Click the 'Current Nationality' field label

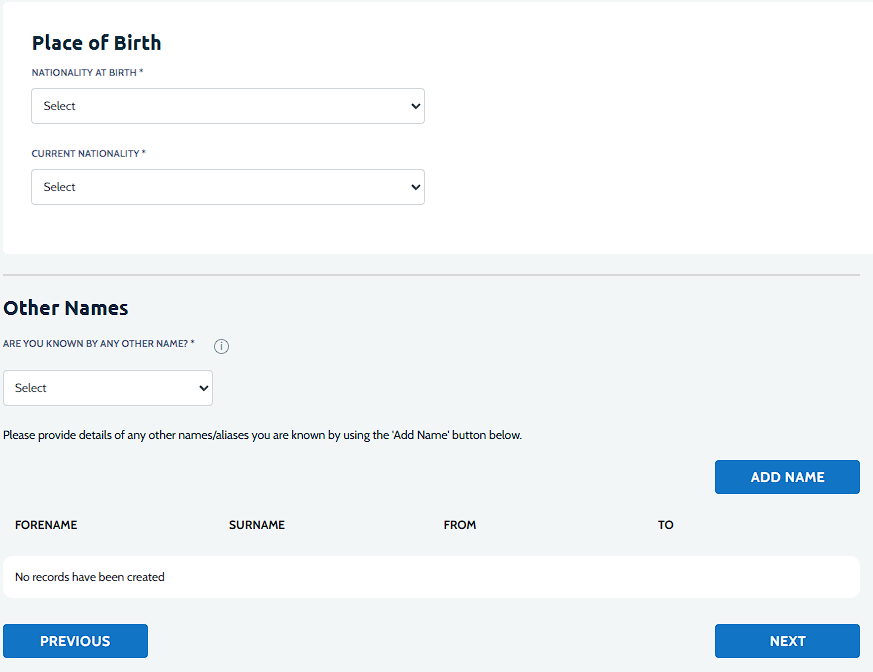pos(88,154)
